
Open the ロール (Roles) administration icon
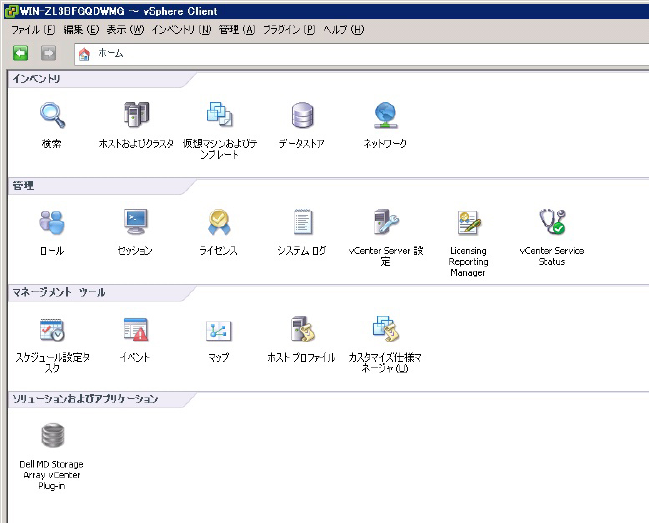pos(52,222)
